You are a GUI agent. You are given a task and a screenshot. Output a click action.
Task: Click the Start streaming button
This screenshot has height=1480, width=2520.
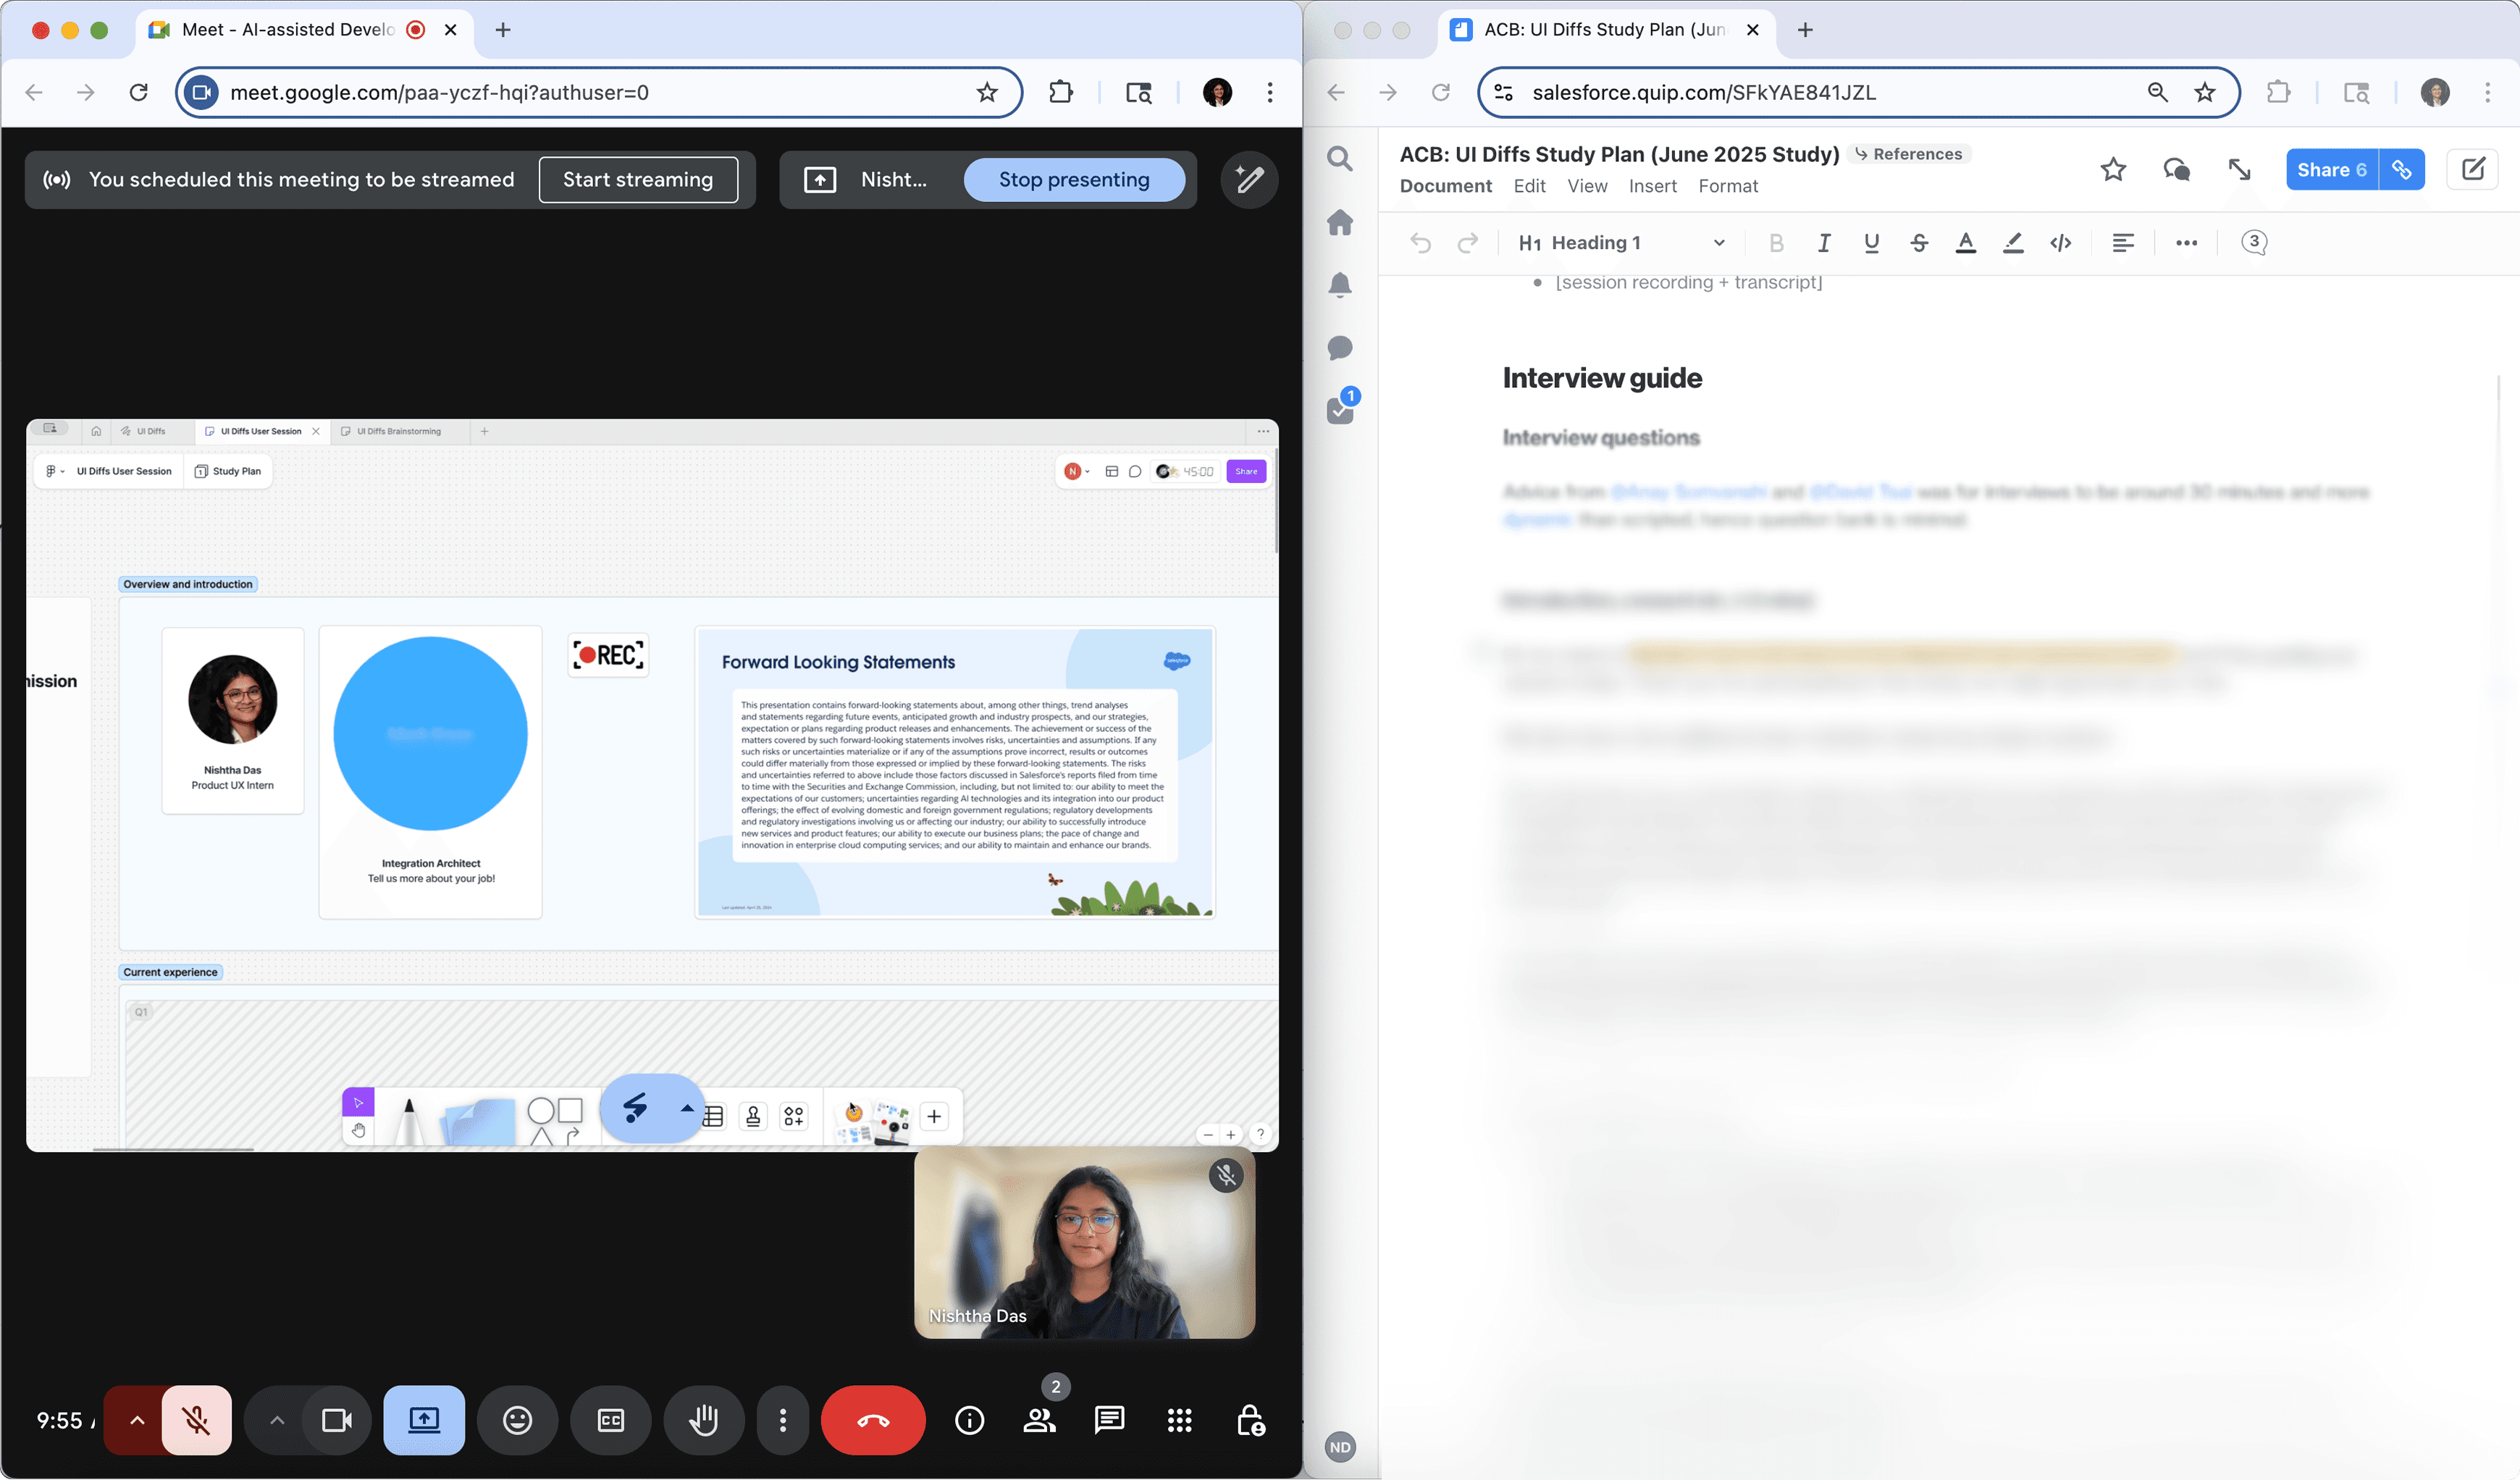click(x=638, y=180)
